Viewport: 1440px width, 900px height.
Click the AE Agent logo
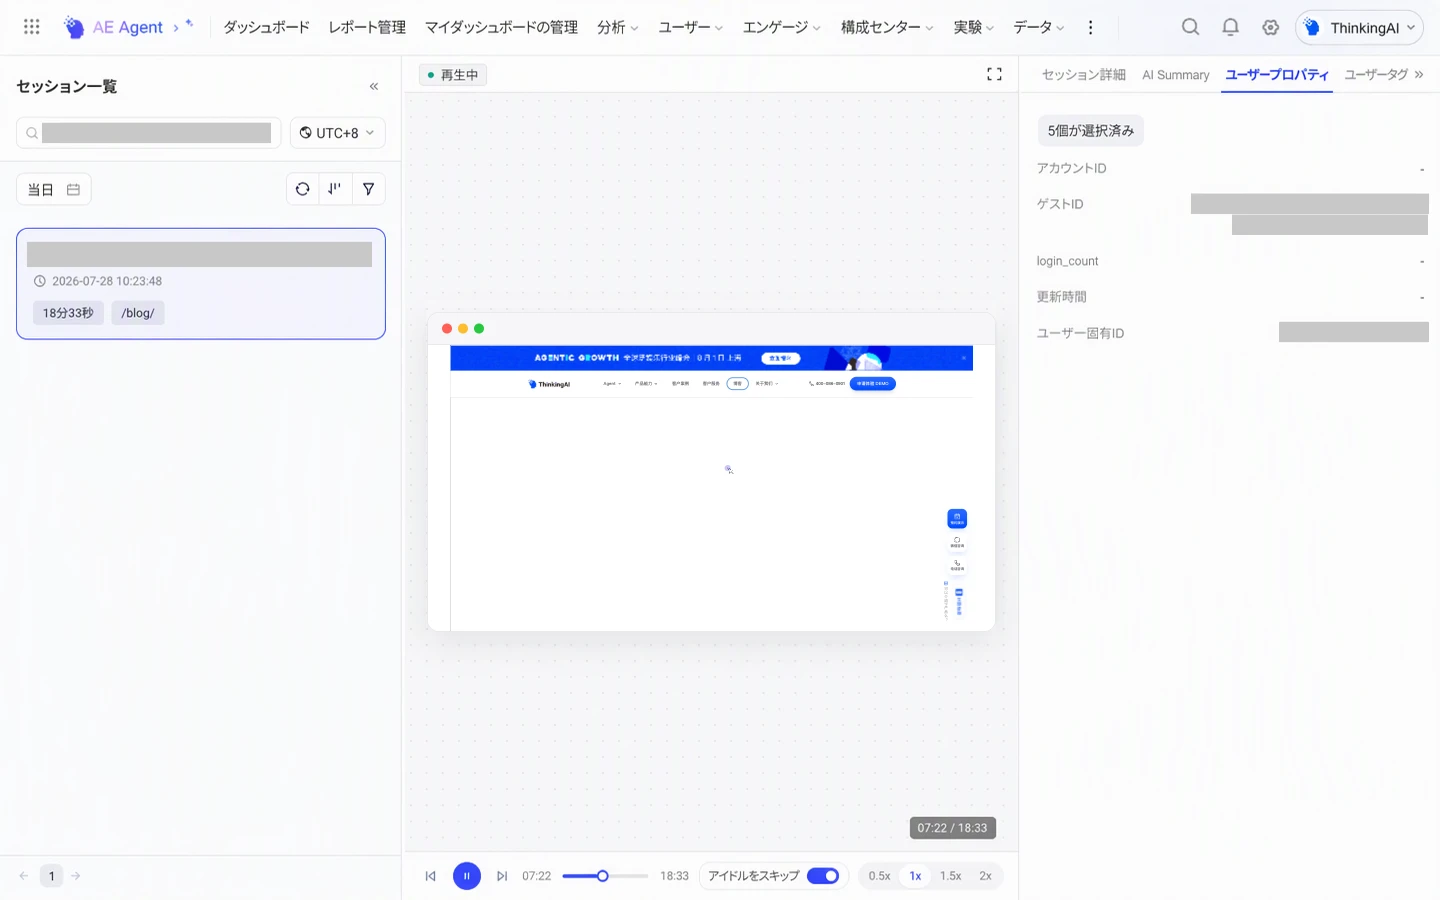112,27
